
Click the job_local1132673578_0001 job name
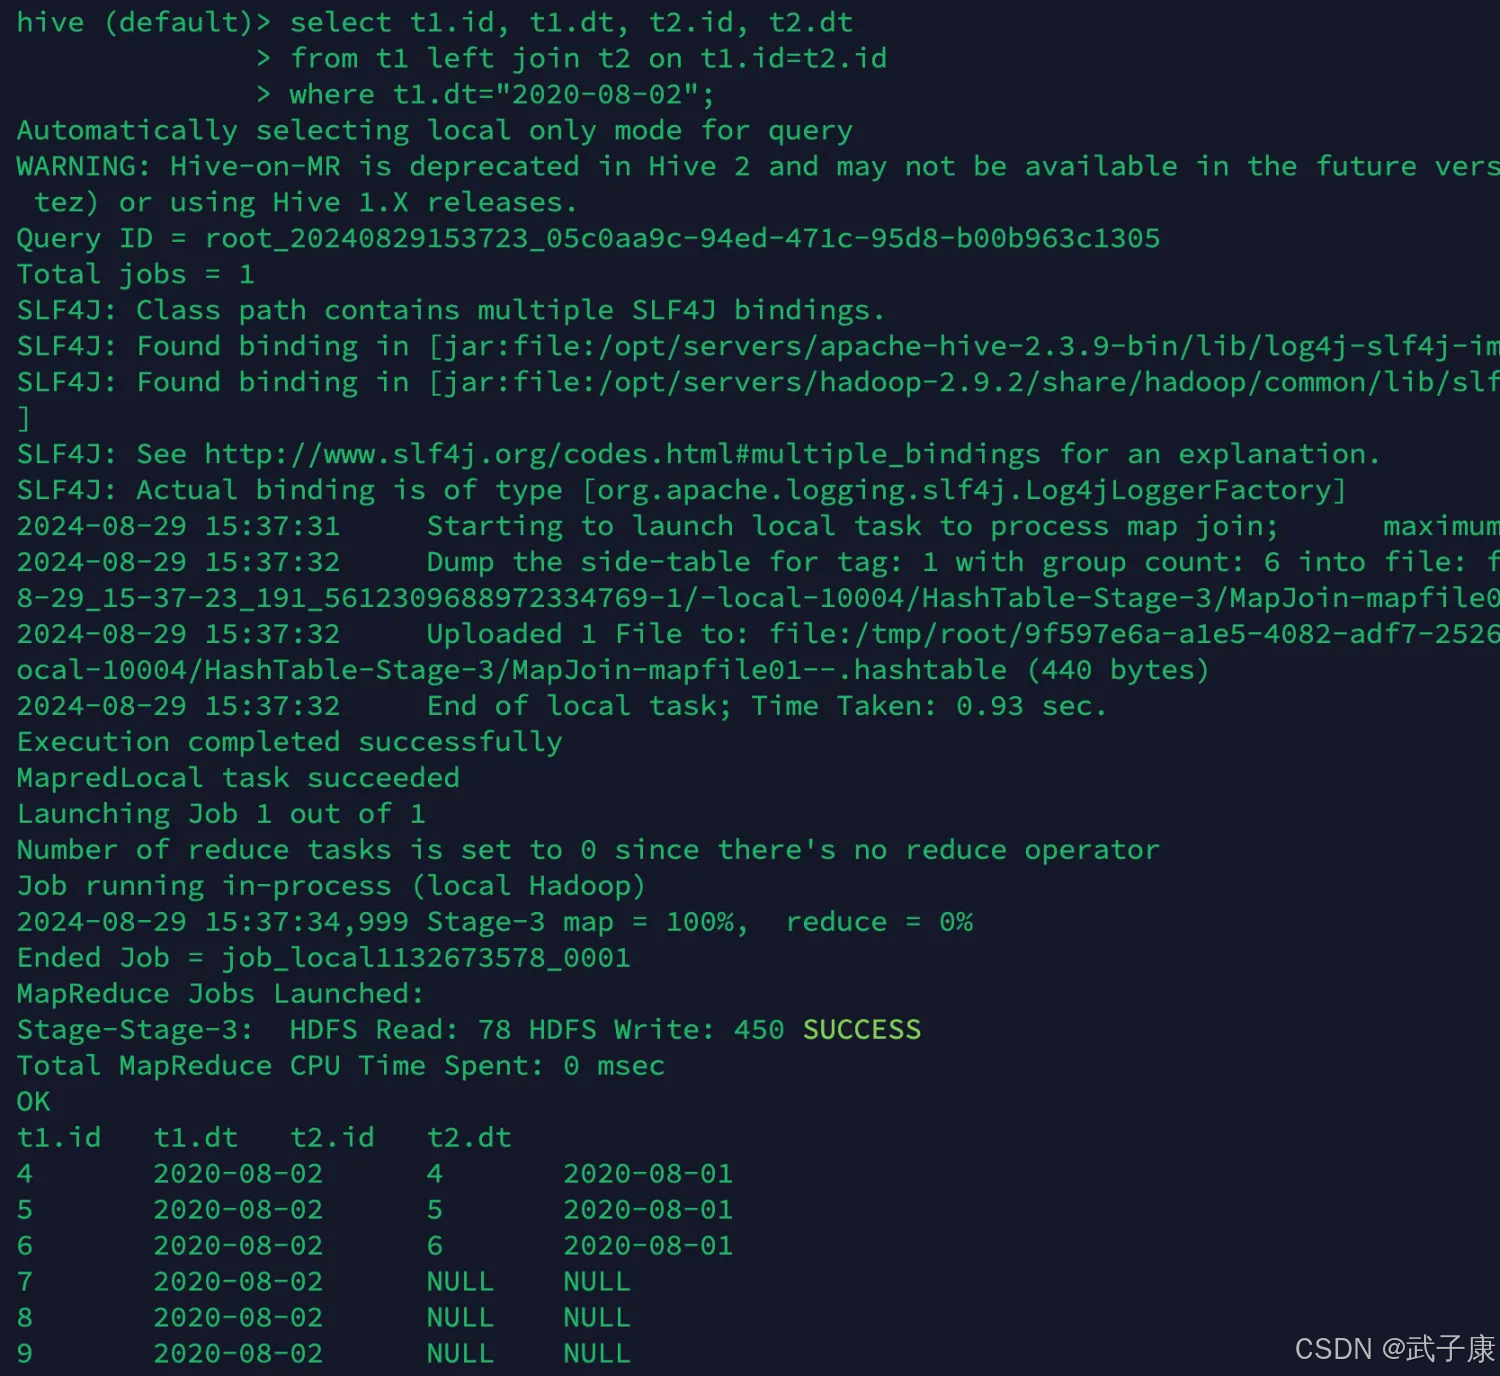tap(426, 958)
